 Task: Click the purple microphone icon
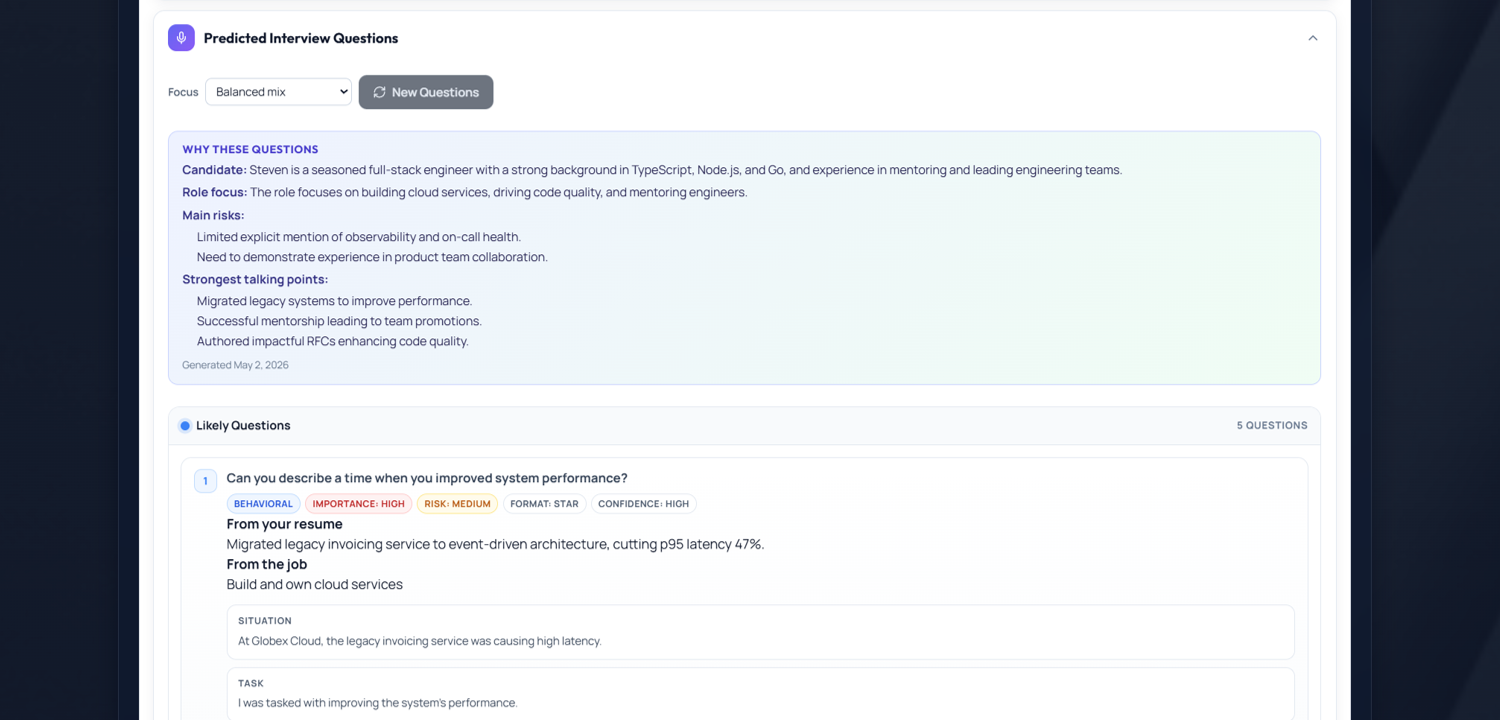click(181, 38)
